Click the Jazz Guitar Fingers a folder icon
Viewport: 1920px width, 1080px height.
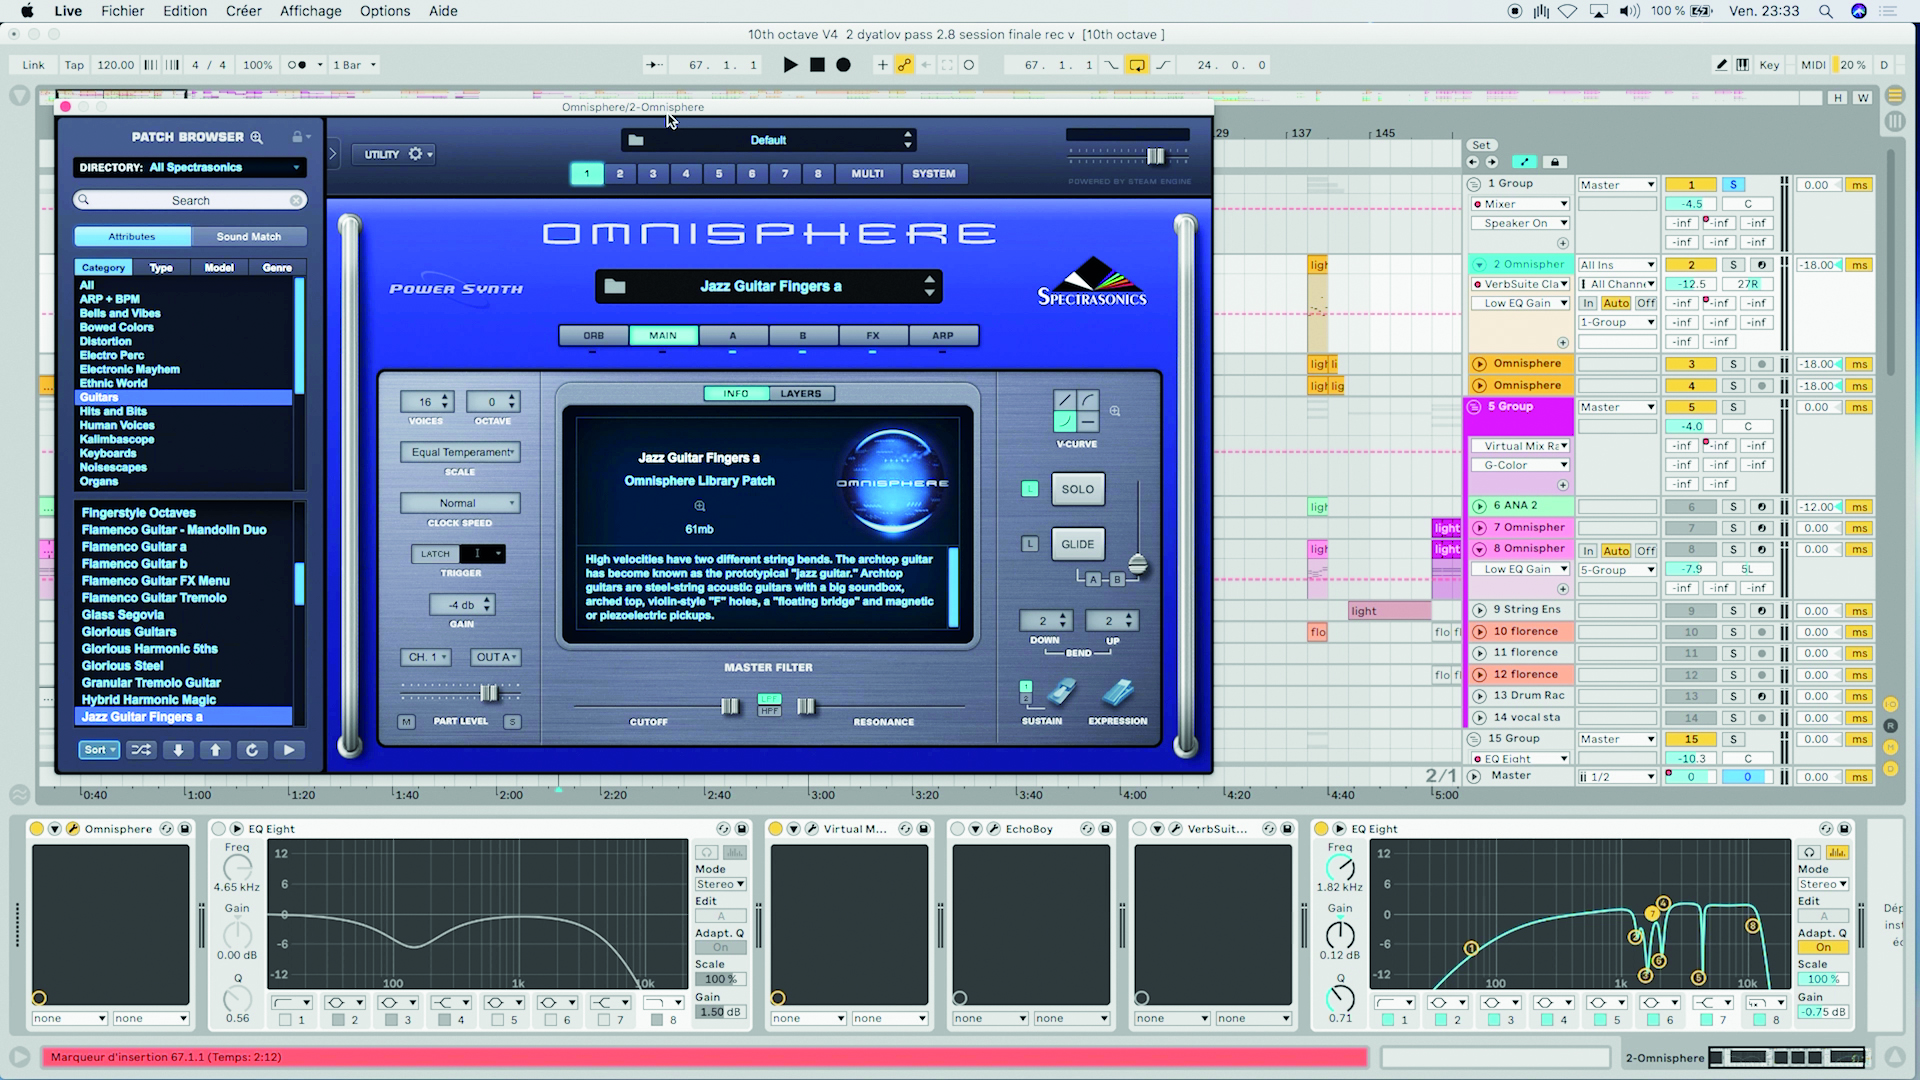(x=615, y=287)
